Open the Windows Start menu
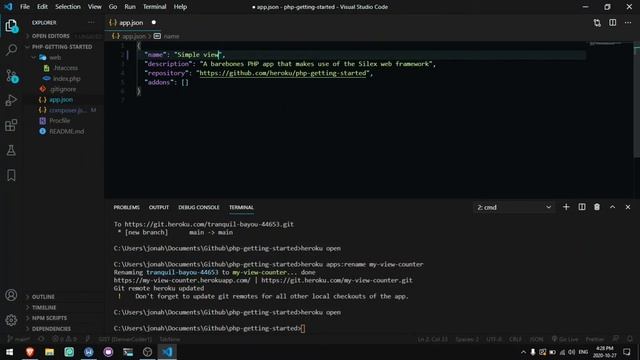 9,352
